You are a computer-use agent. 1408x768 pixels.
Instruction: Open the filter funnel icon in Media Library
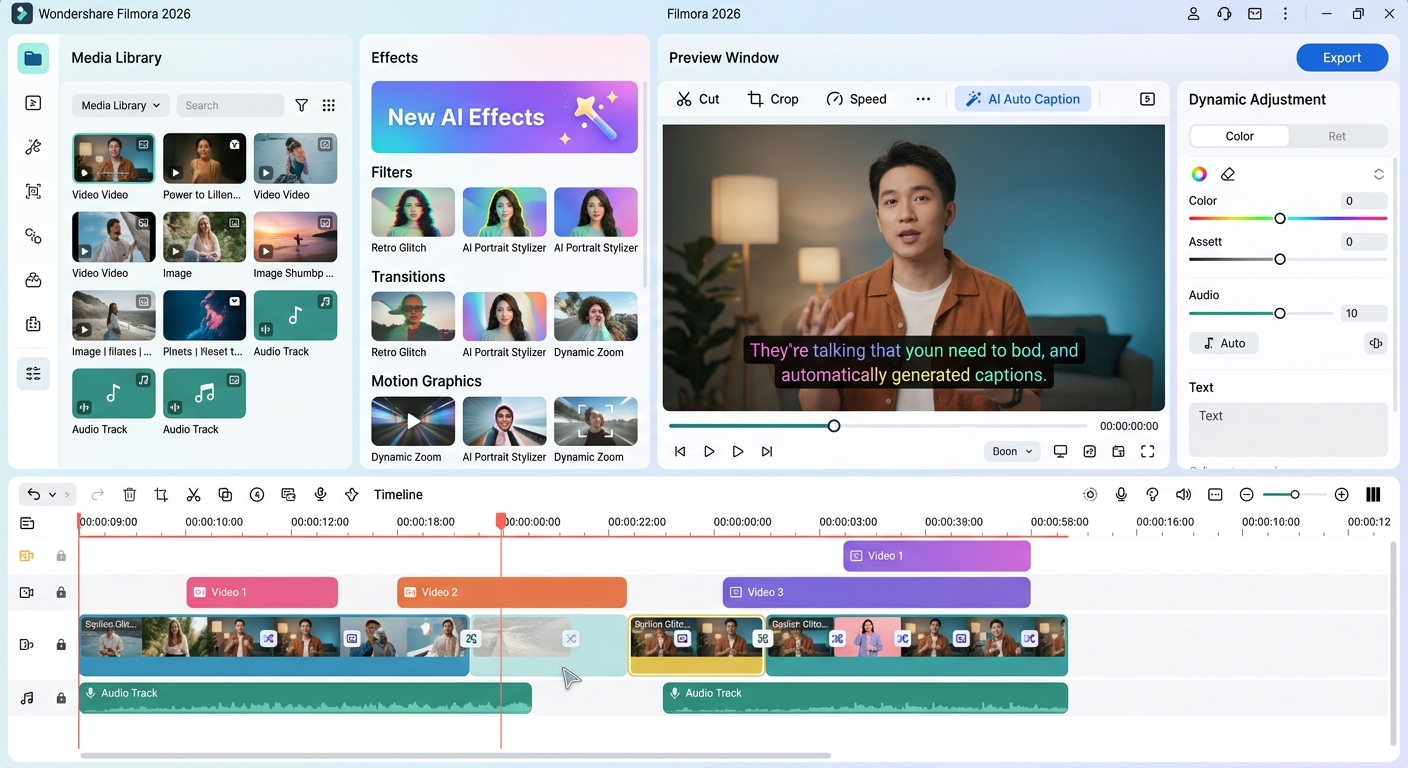(x=301, y=105)
